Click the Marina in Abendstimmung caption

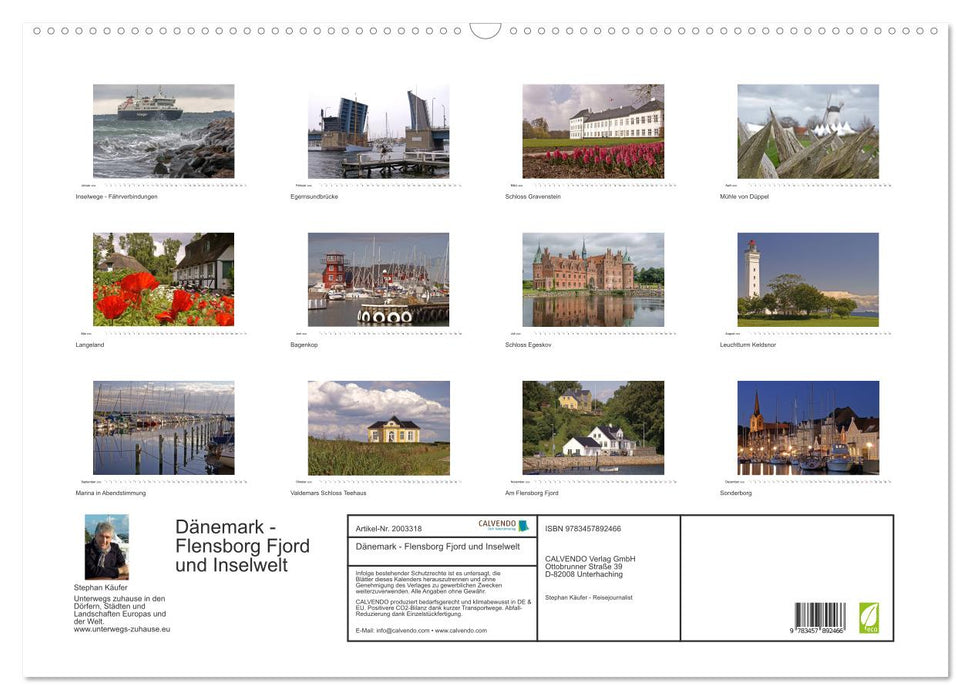point(115,492)
